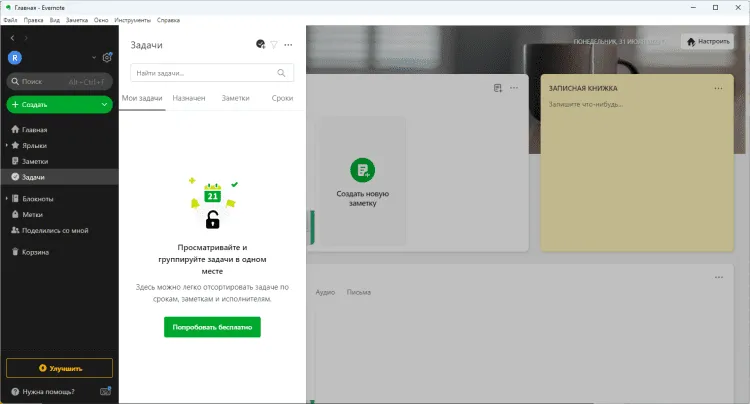
Task: Click the news envelope icon at sidebar bottom
Action: click(106, 391)
